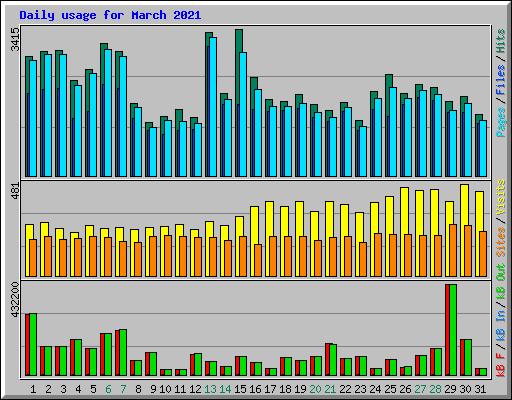Viewport: 512px width, 400px height.
Task: Click green weekend day label 28
Action: coord(435,389)
